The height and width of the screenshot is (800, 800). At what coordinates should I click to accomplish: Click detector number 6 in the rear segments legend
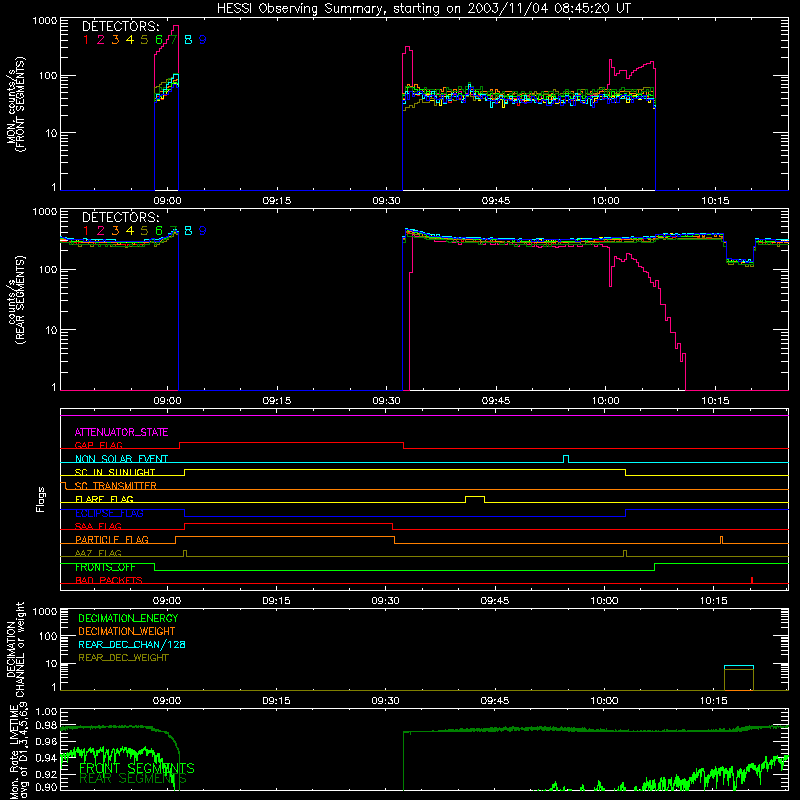click(159, 231)
